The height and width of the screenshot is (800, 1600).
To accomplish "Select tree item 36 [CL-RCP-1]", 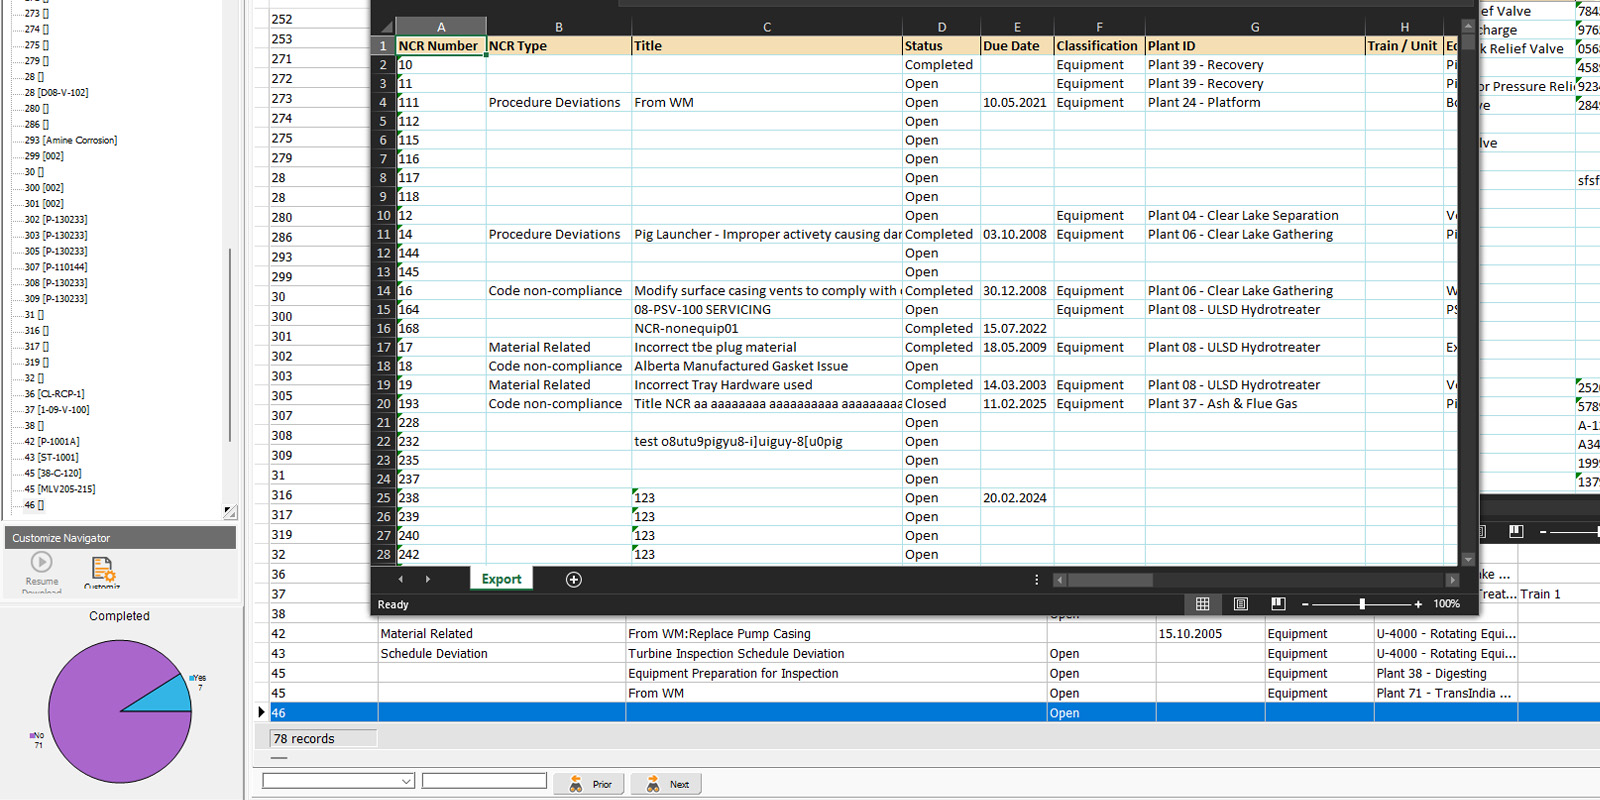I will click(x=55, y=394).
